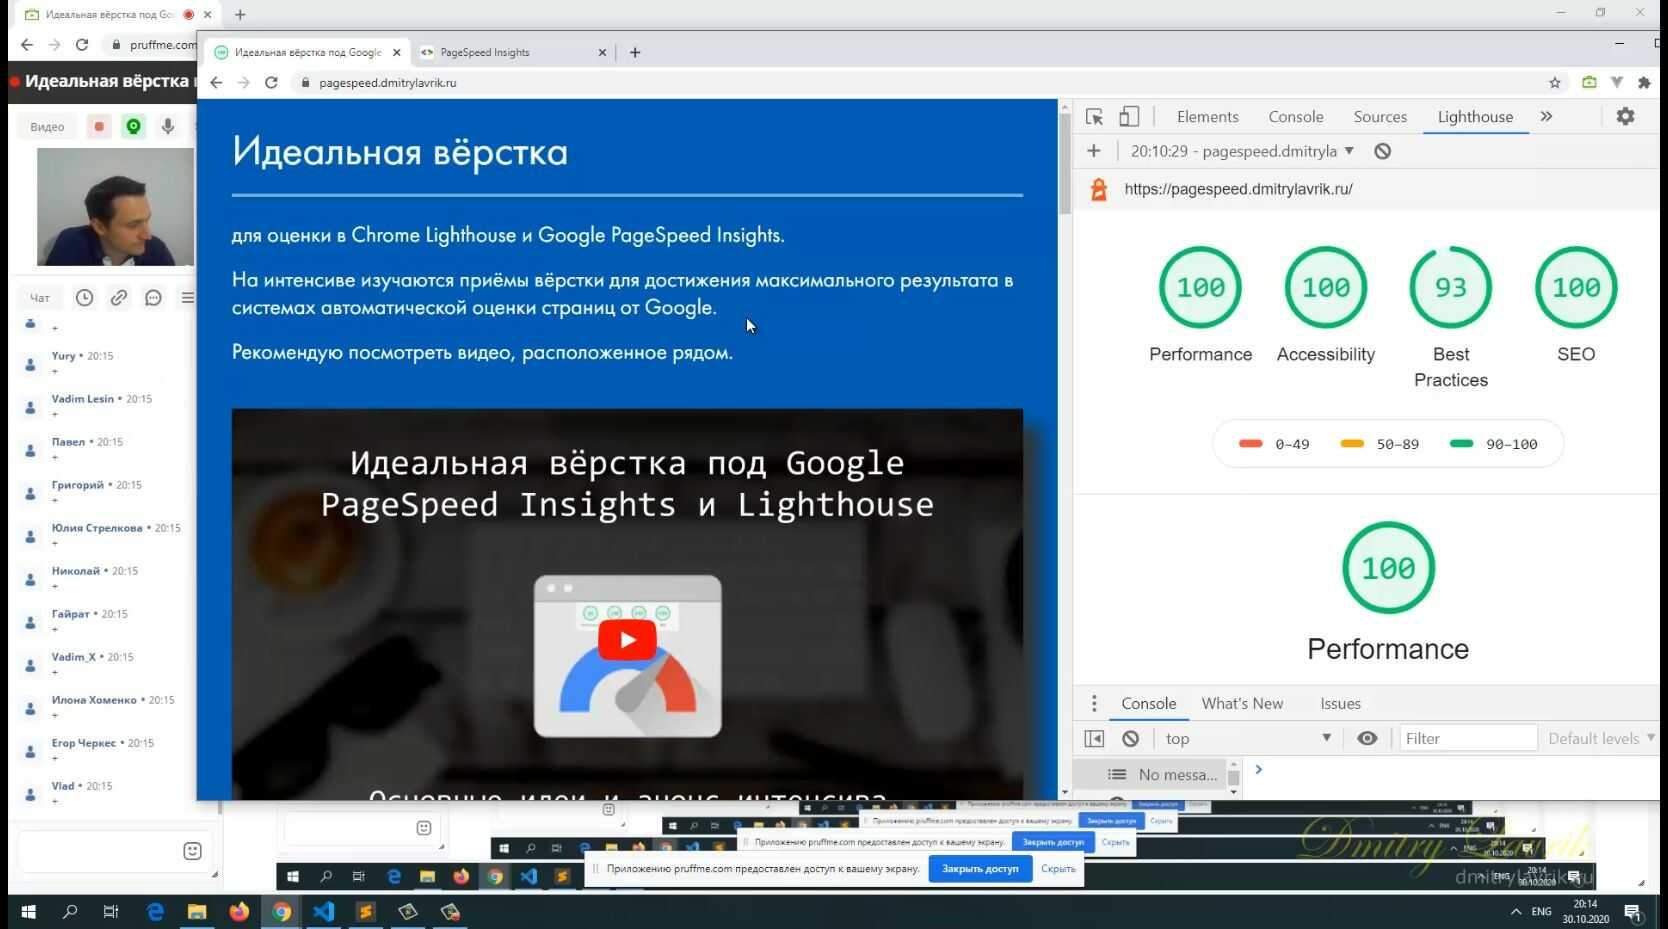Open a new tab in front Chrome window
Screen dimensions: 1668x929
pos(635,53)
